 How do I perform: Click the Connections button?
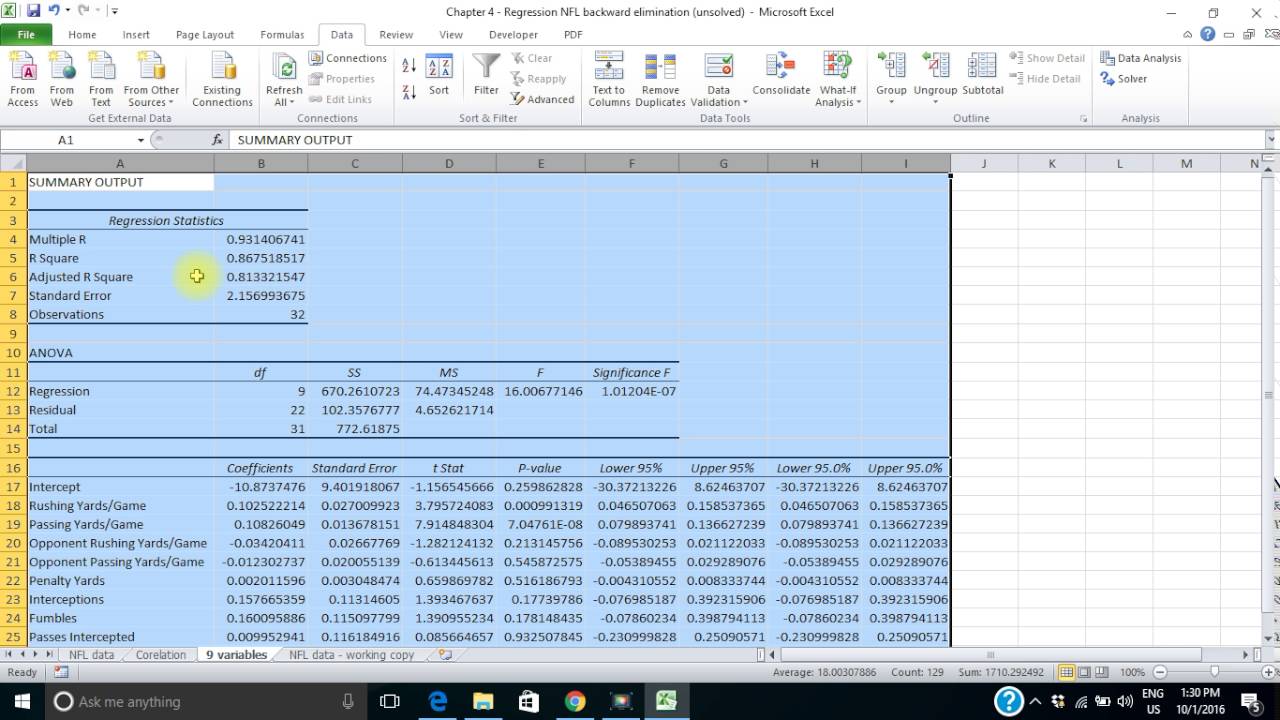point(348,58)
